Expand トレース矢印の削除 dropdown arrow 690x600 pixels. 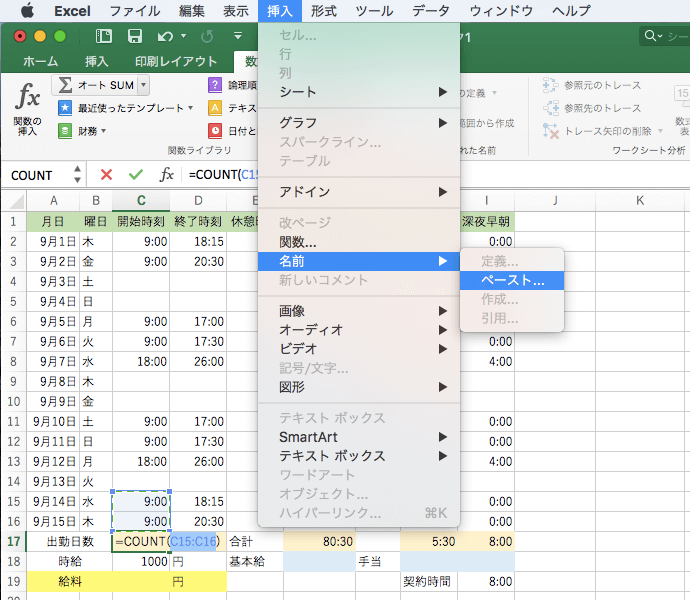pyautogui.click(x=660, y=131)
